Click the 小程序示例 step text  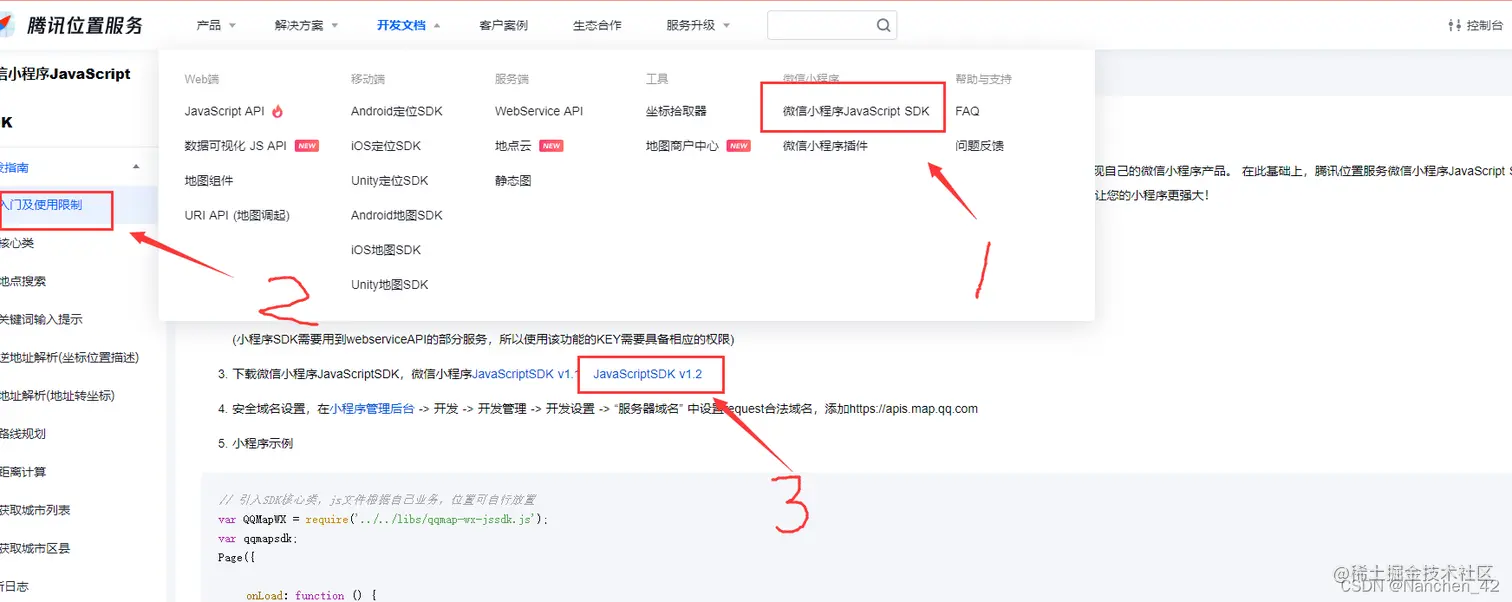pos(263,443)
